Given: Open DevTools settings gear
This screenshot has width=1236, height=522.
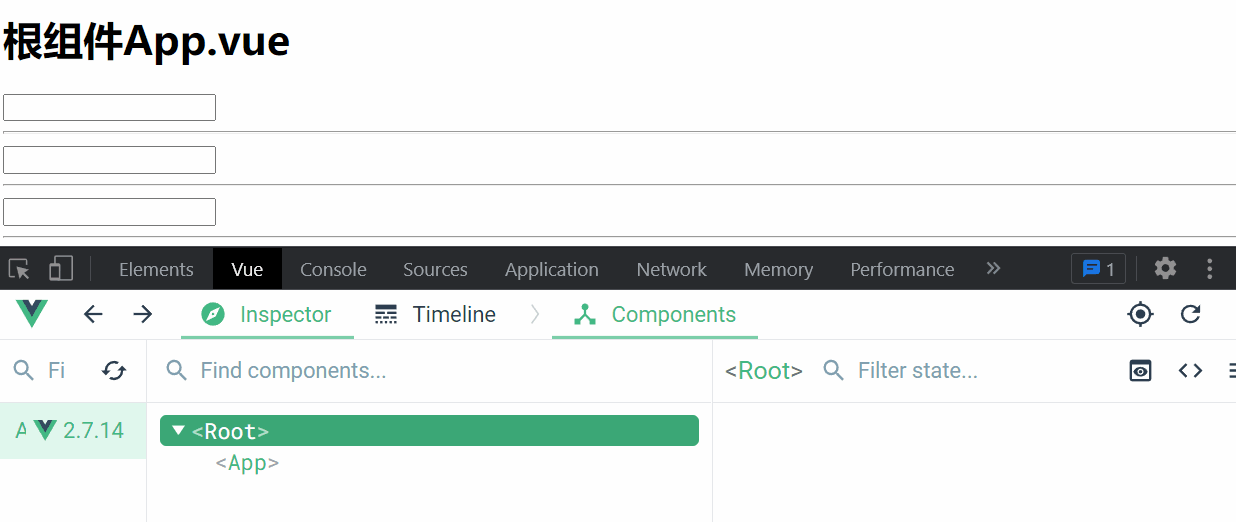Looking at the screenshot, I should click(1165, 268).
